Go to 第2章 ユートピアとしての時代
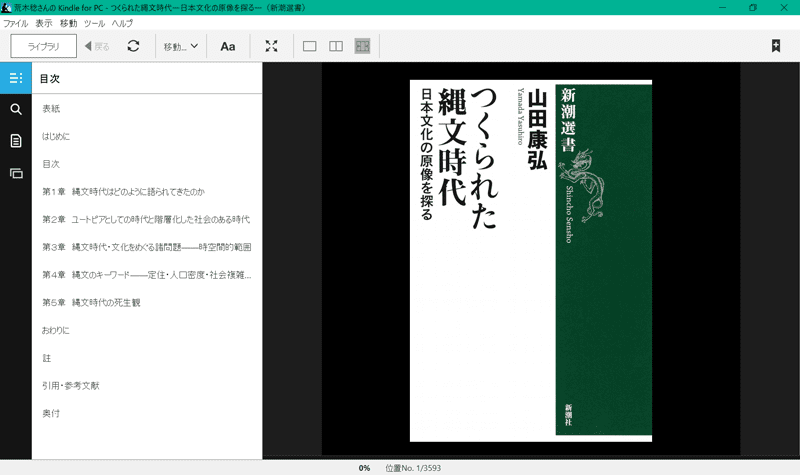The height and width of the screenshot is (475, 800). [x=147, y=219]
